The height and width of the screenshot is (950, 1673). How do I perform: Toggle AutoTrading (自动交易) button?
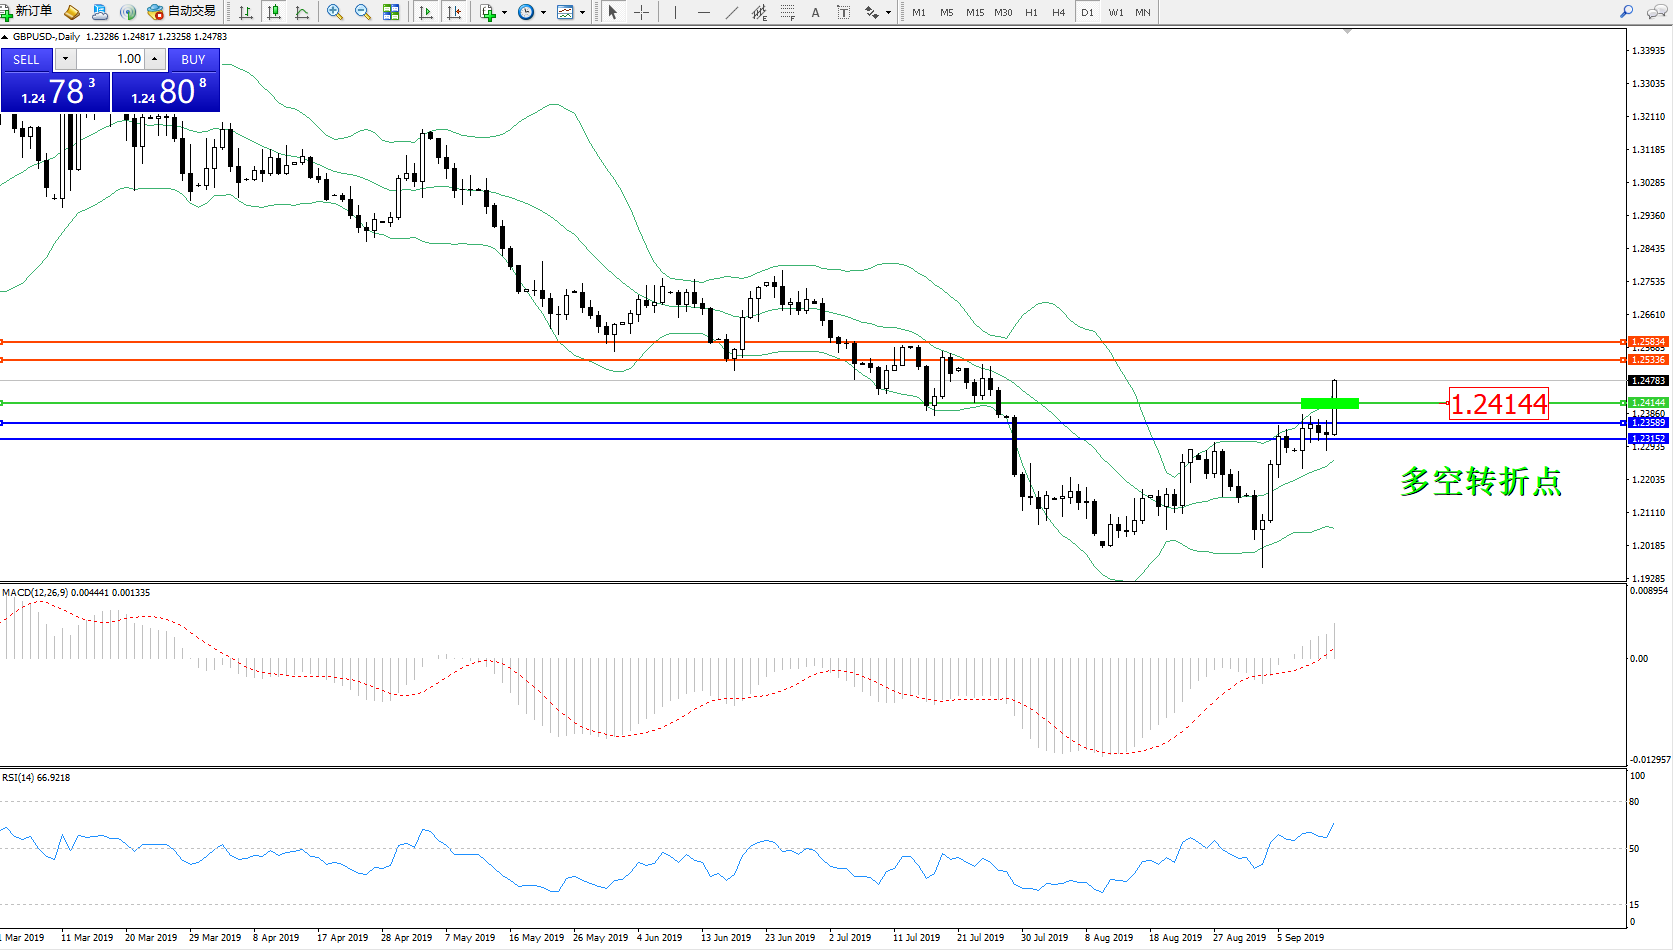click(182, 12)
